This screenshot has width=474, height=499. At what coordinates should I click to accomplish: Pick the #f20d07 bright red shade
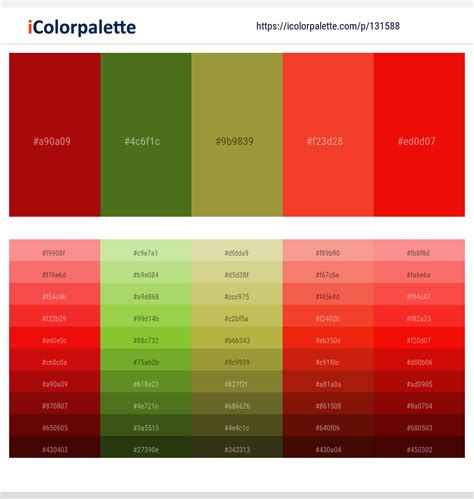tap(419, 338)
